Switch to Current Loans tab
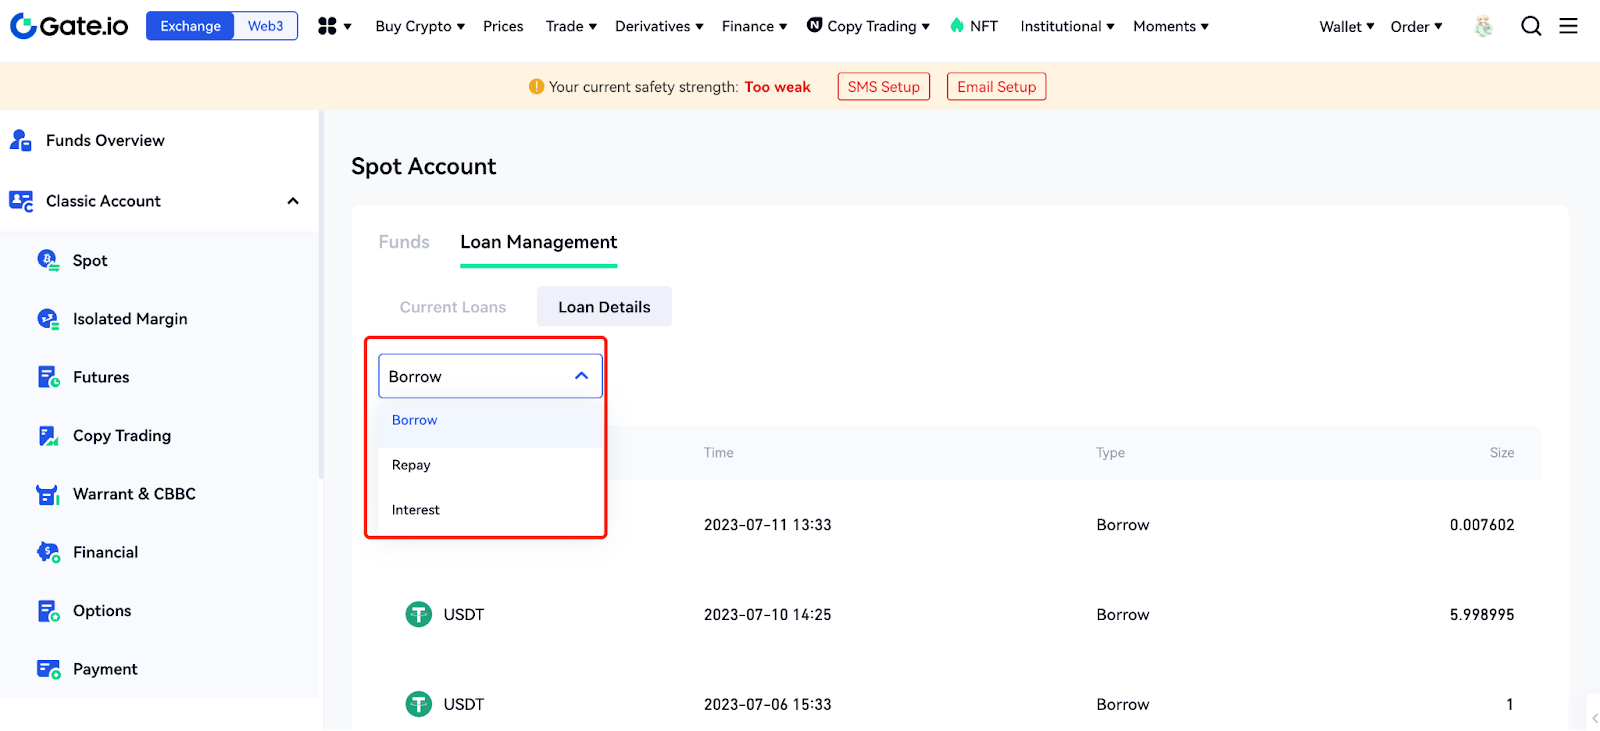 (x=453, y=307)
